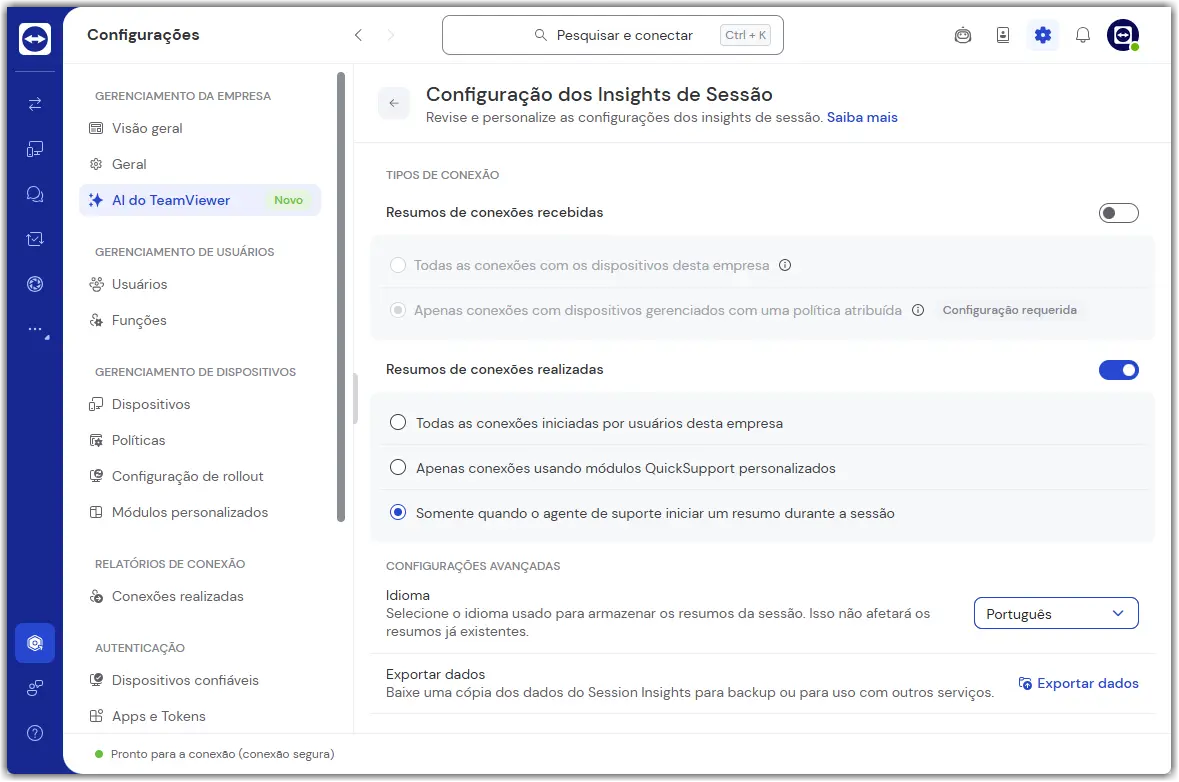Open 'Usuários' menu item
The height and width of the screenshot is (782, 1179).
[x=200, y=284]
